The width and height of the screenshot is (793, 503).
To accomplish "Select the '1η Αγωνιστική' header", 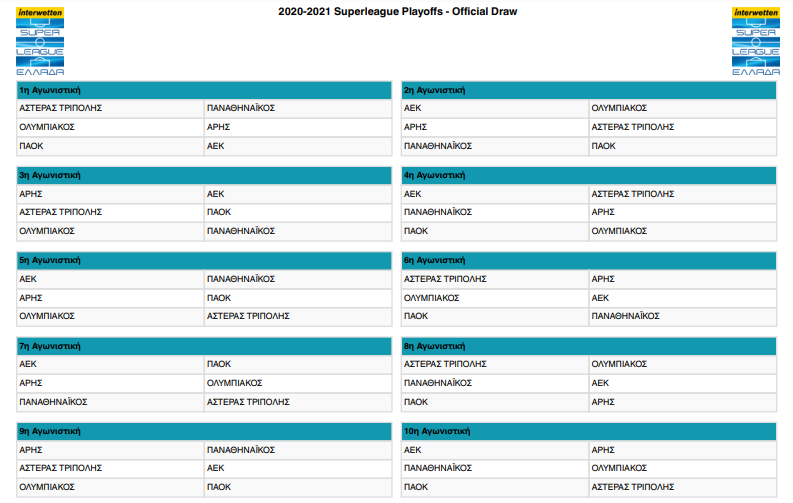I will (204, 90).
